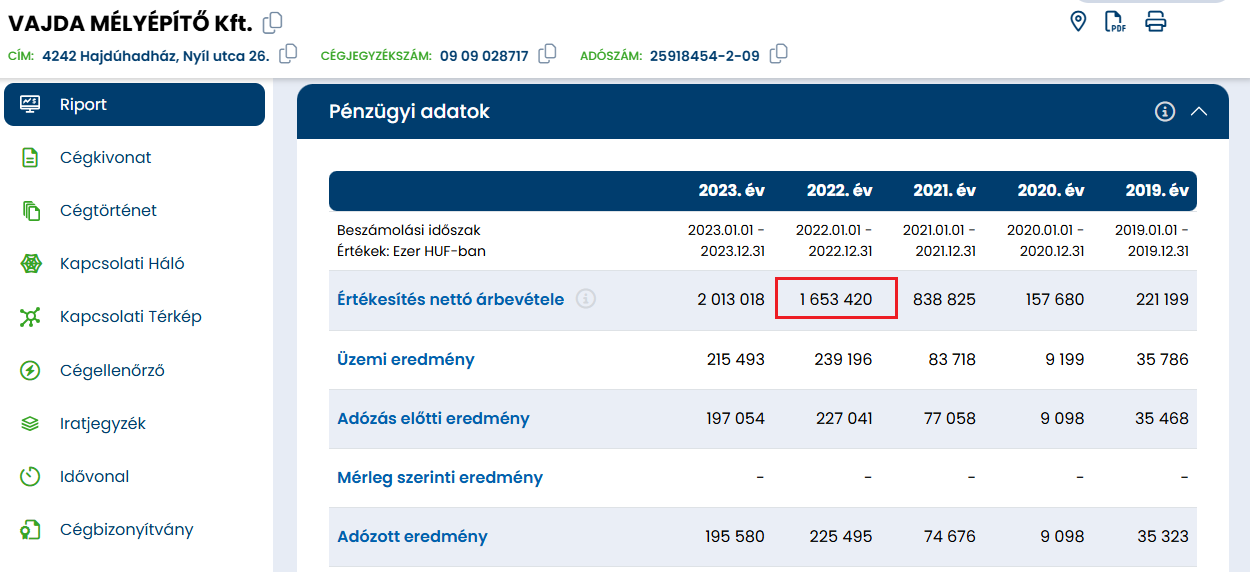Collapse the Pénzügyi adatok section
Image resolution: width=1250 pixels, height=572 pixels.
1199,112
